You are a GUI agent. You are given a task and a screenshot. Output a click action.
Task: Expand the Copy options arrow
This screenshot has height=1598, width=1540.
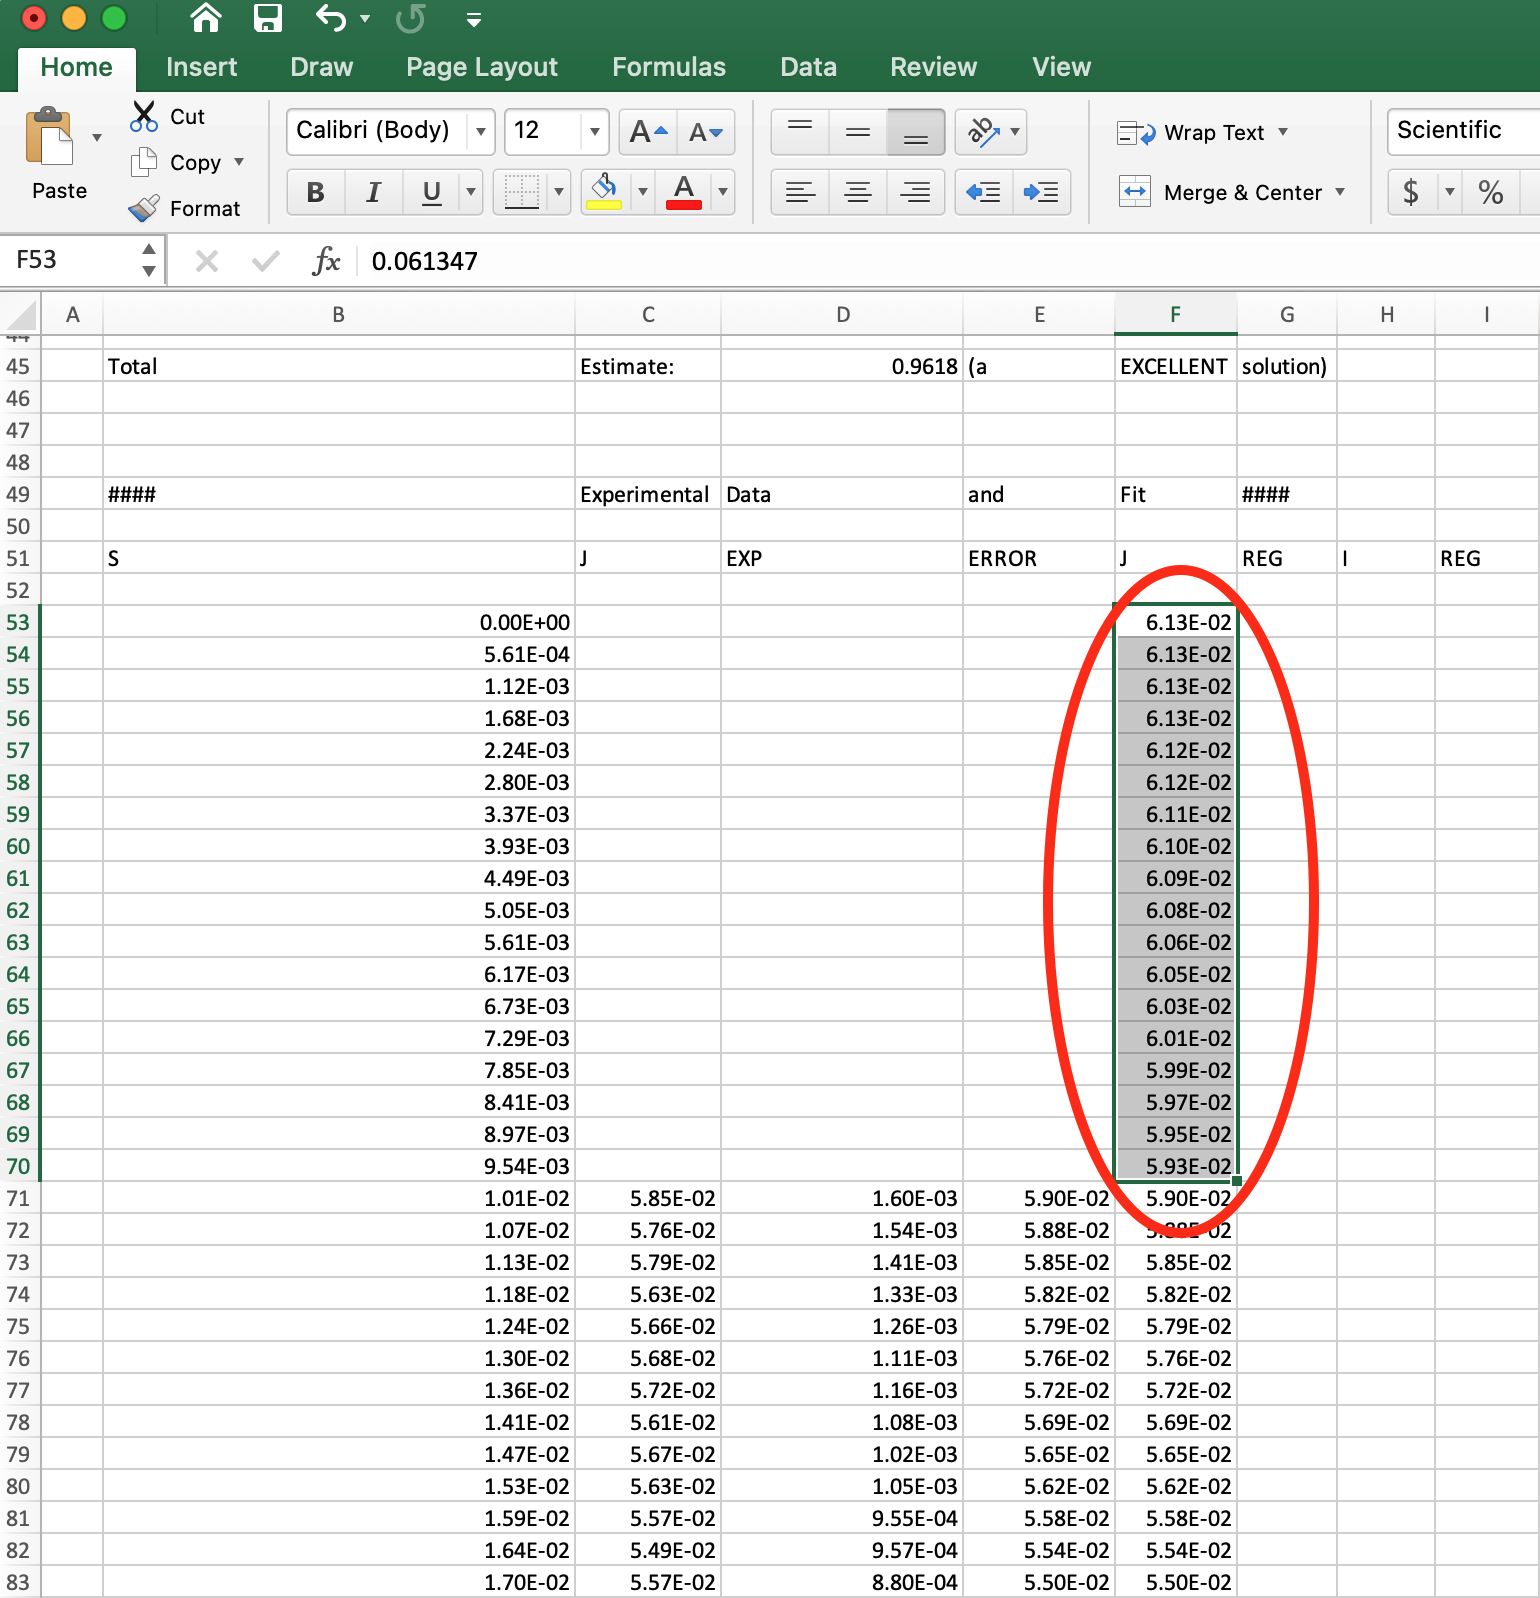coord(239,162)
